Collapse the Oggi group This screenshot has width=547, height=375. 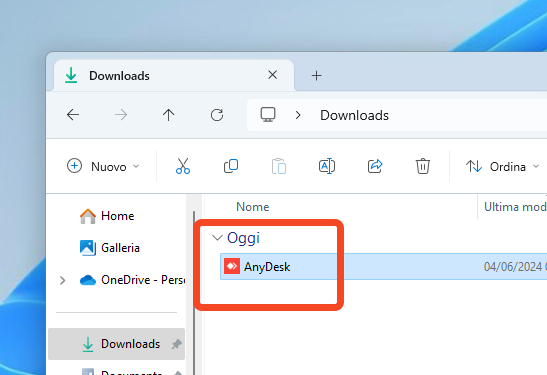pos(217,238)
